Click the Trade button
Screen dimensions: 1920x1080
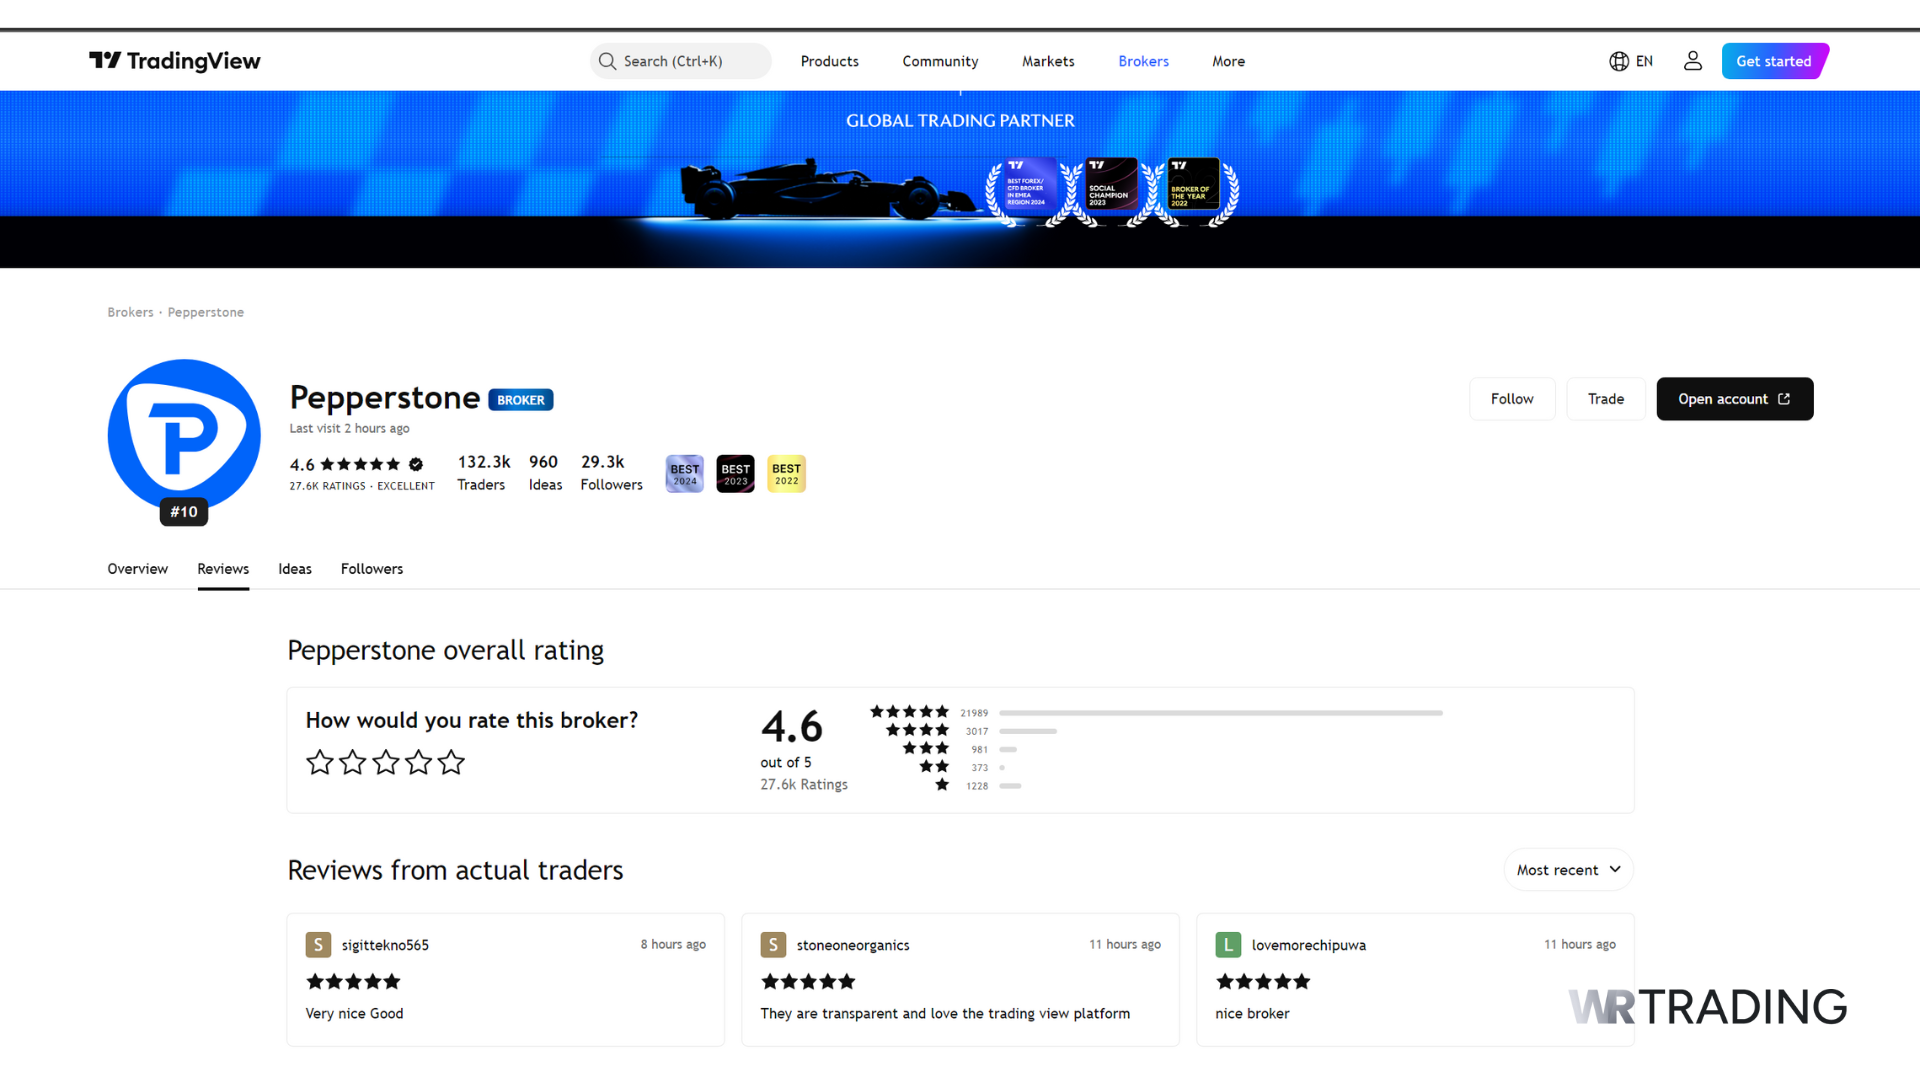pyautogui.click(x=1606, y=399)
